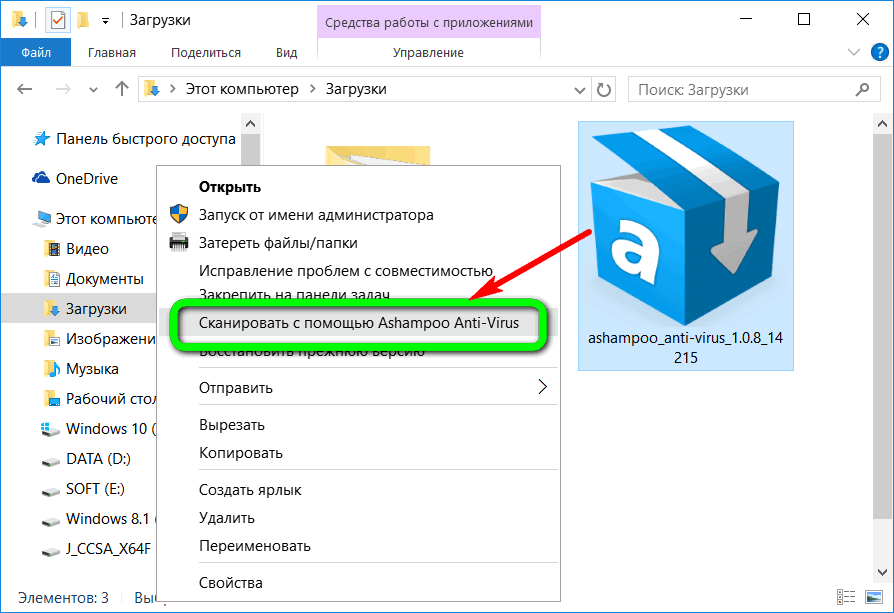Open Рабочий стол in the sidebar

tap(100, 399)
